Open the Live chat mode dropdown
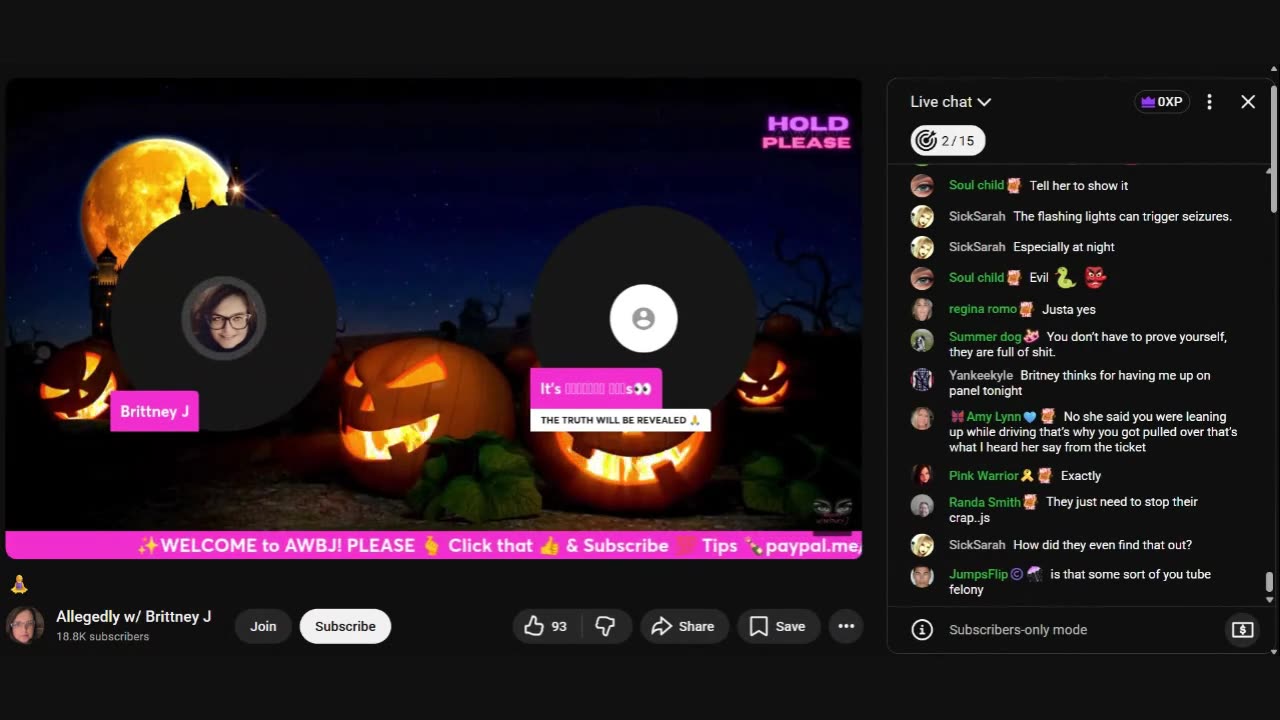 tap(950, 102)
